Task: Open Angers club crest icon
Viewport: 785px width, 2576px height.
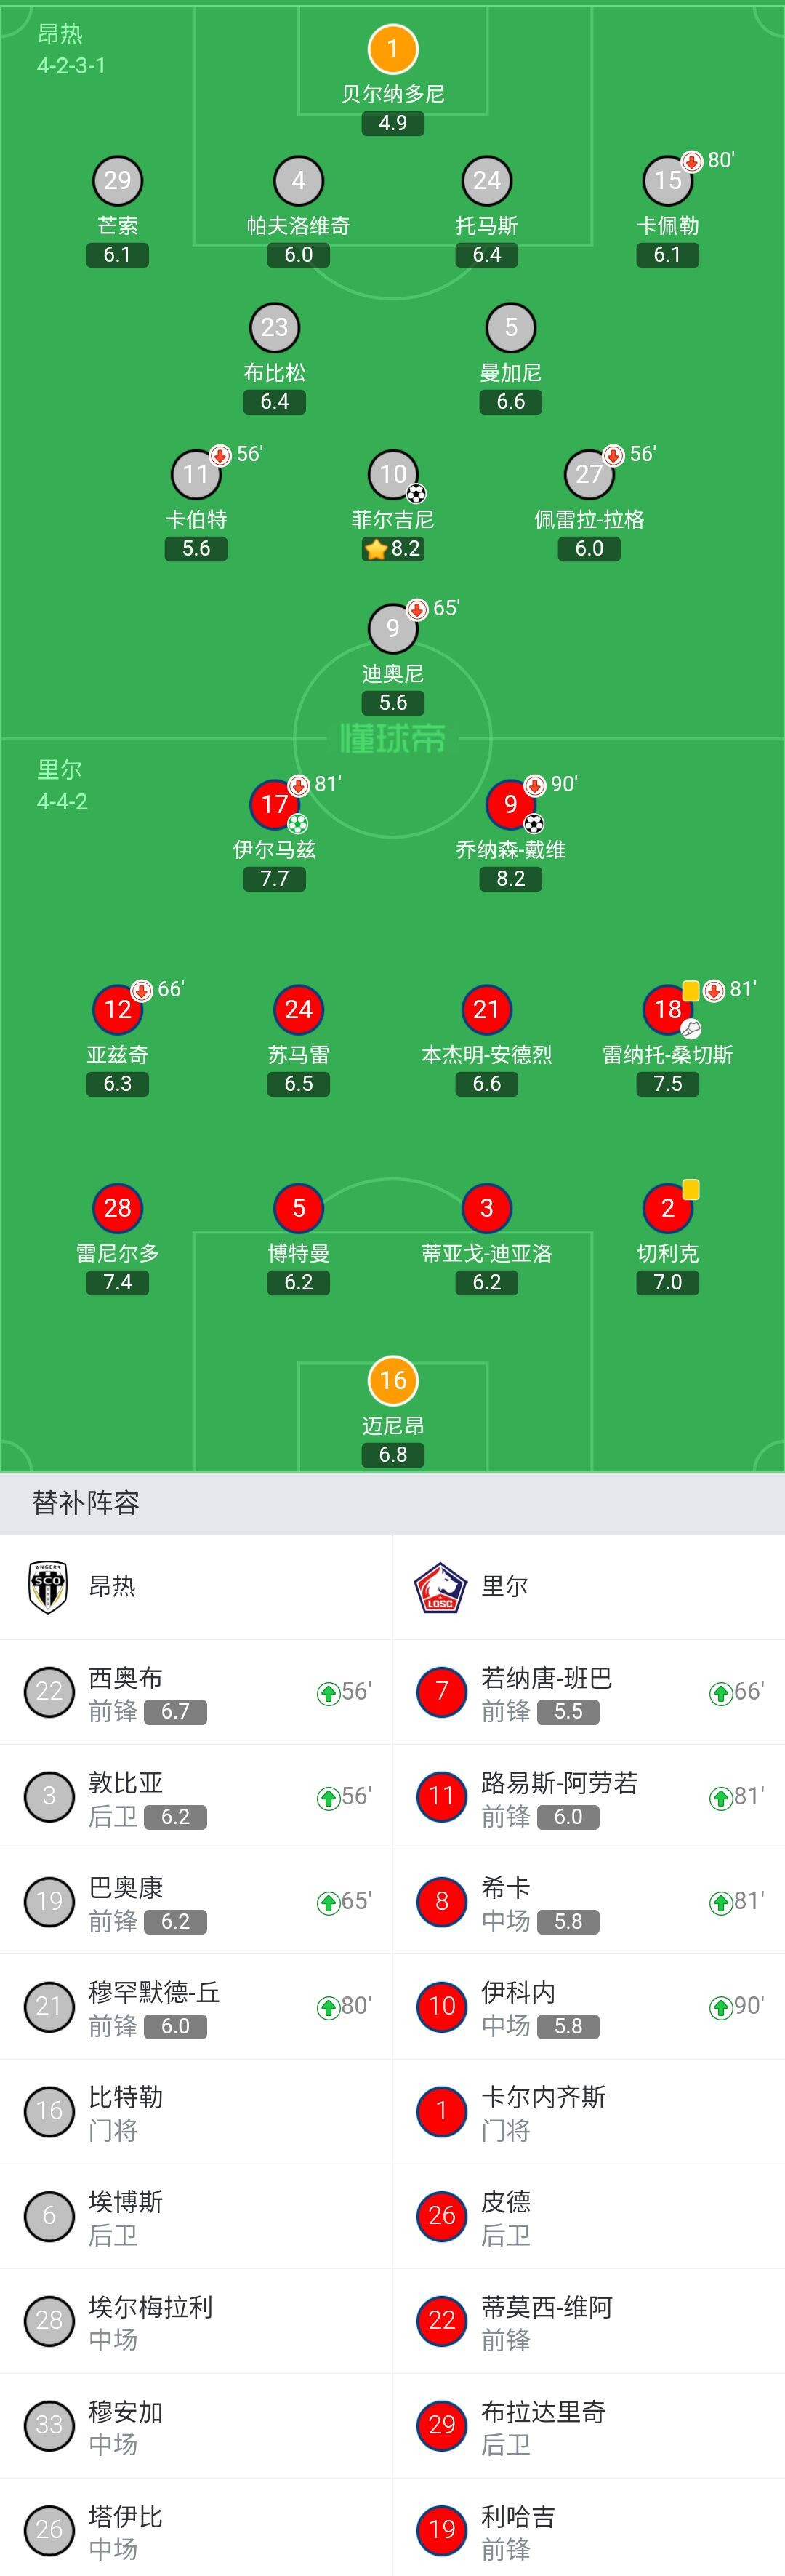Action: coord(48,1587)
